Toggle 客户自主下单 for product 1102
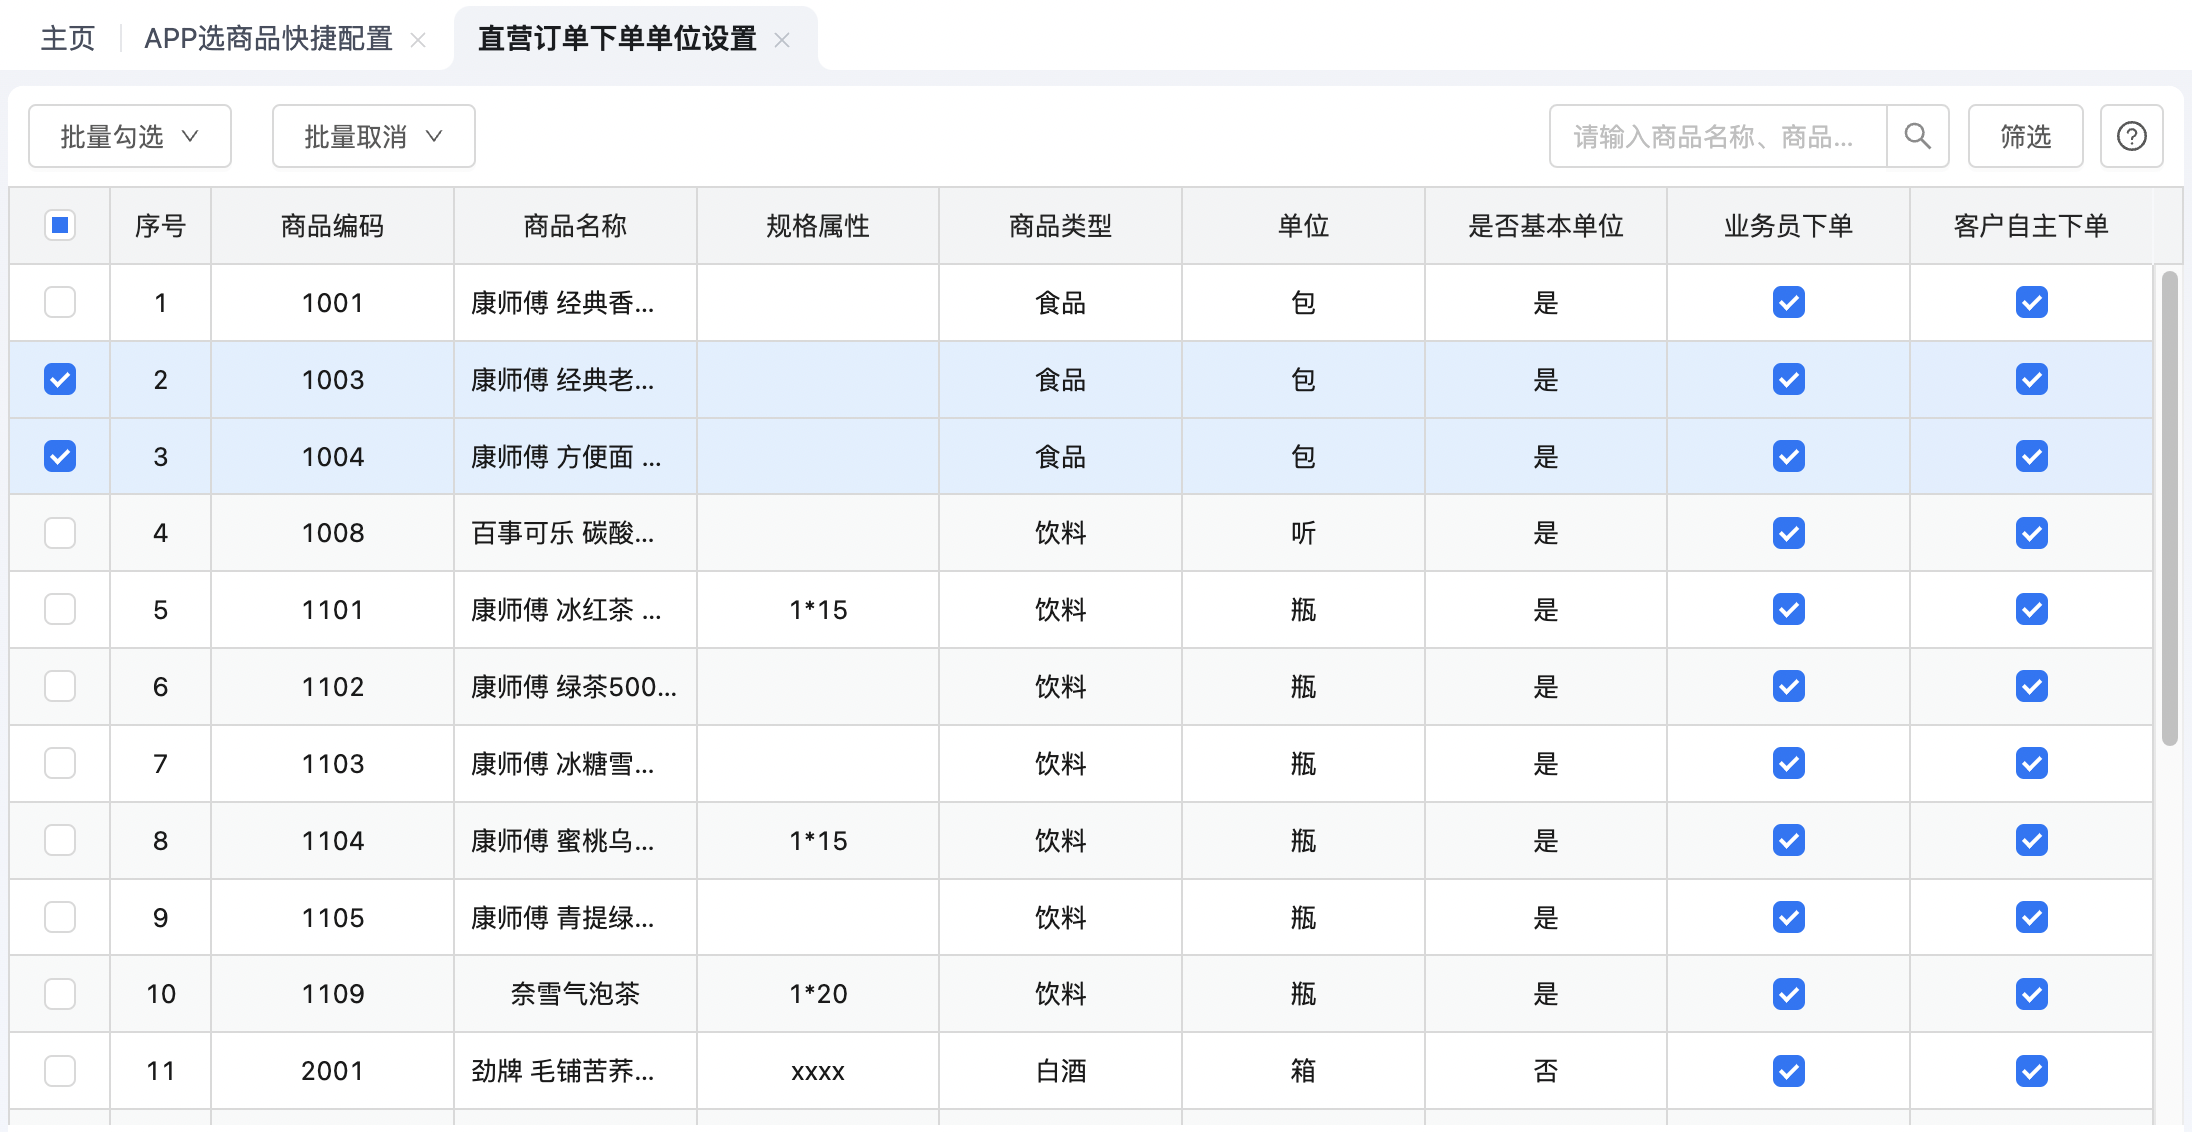The image size is (2192, 1132). [x=2032, y=686]
